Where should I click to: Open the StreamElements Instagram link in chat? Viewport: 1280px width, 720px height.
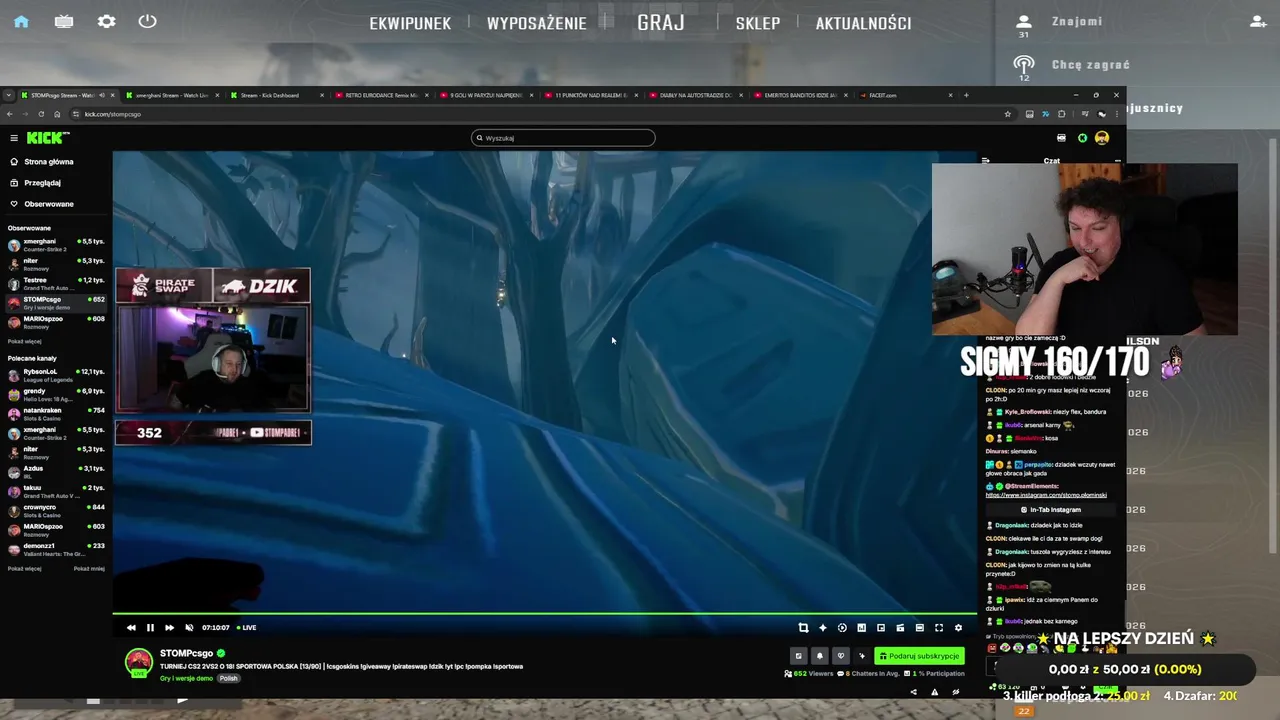tap(1046, 495)
